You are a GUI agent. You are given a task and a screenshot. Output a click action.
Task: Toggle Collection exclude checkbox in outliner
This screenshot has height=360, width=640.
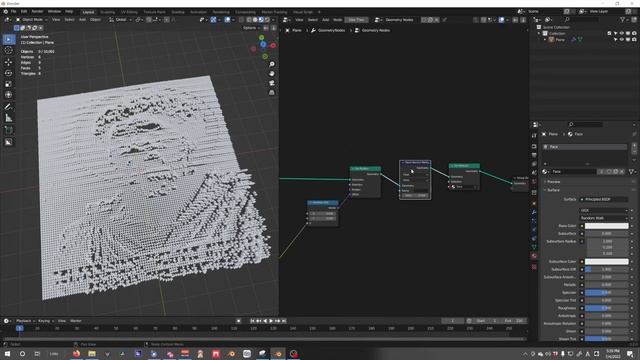[609, 33]
